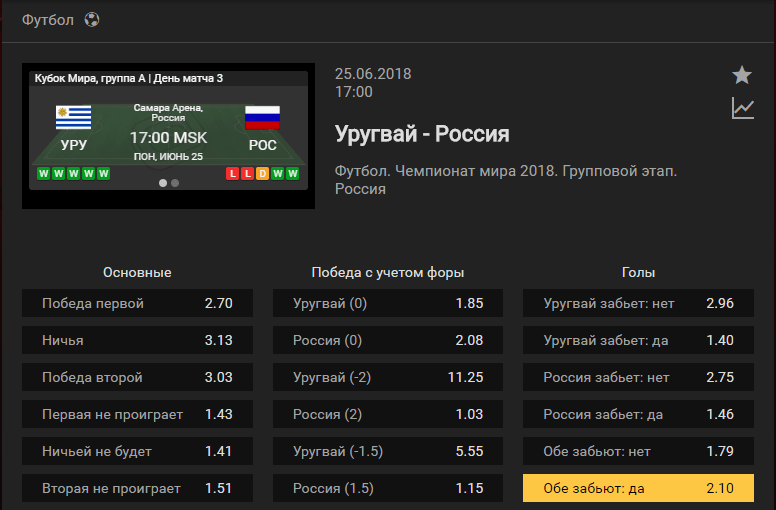
Task: Bet on Ничья at 3.13
Action: tap(138, 340)
